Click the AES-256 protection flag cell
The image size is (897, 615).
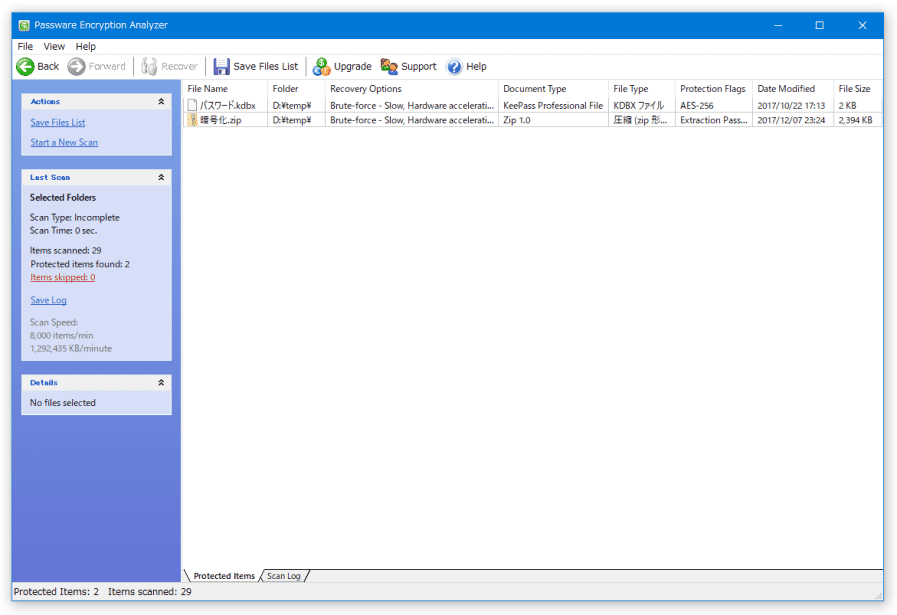coord(697,106)
